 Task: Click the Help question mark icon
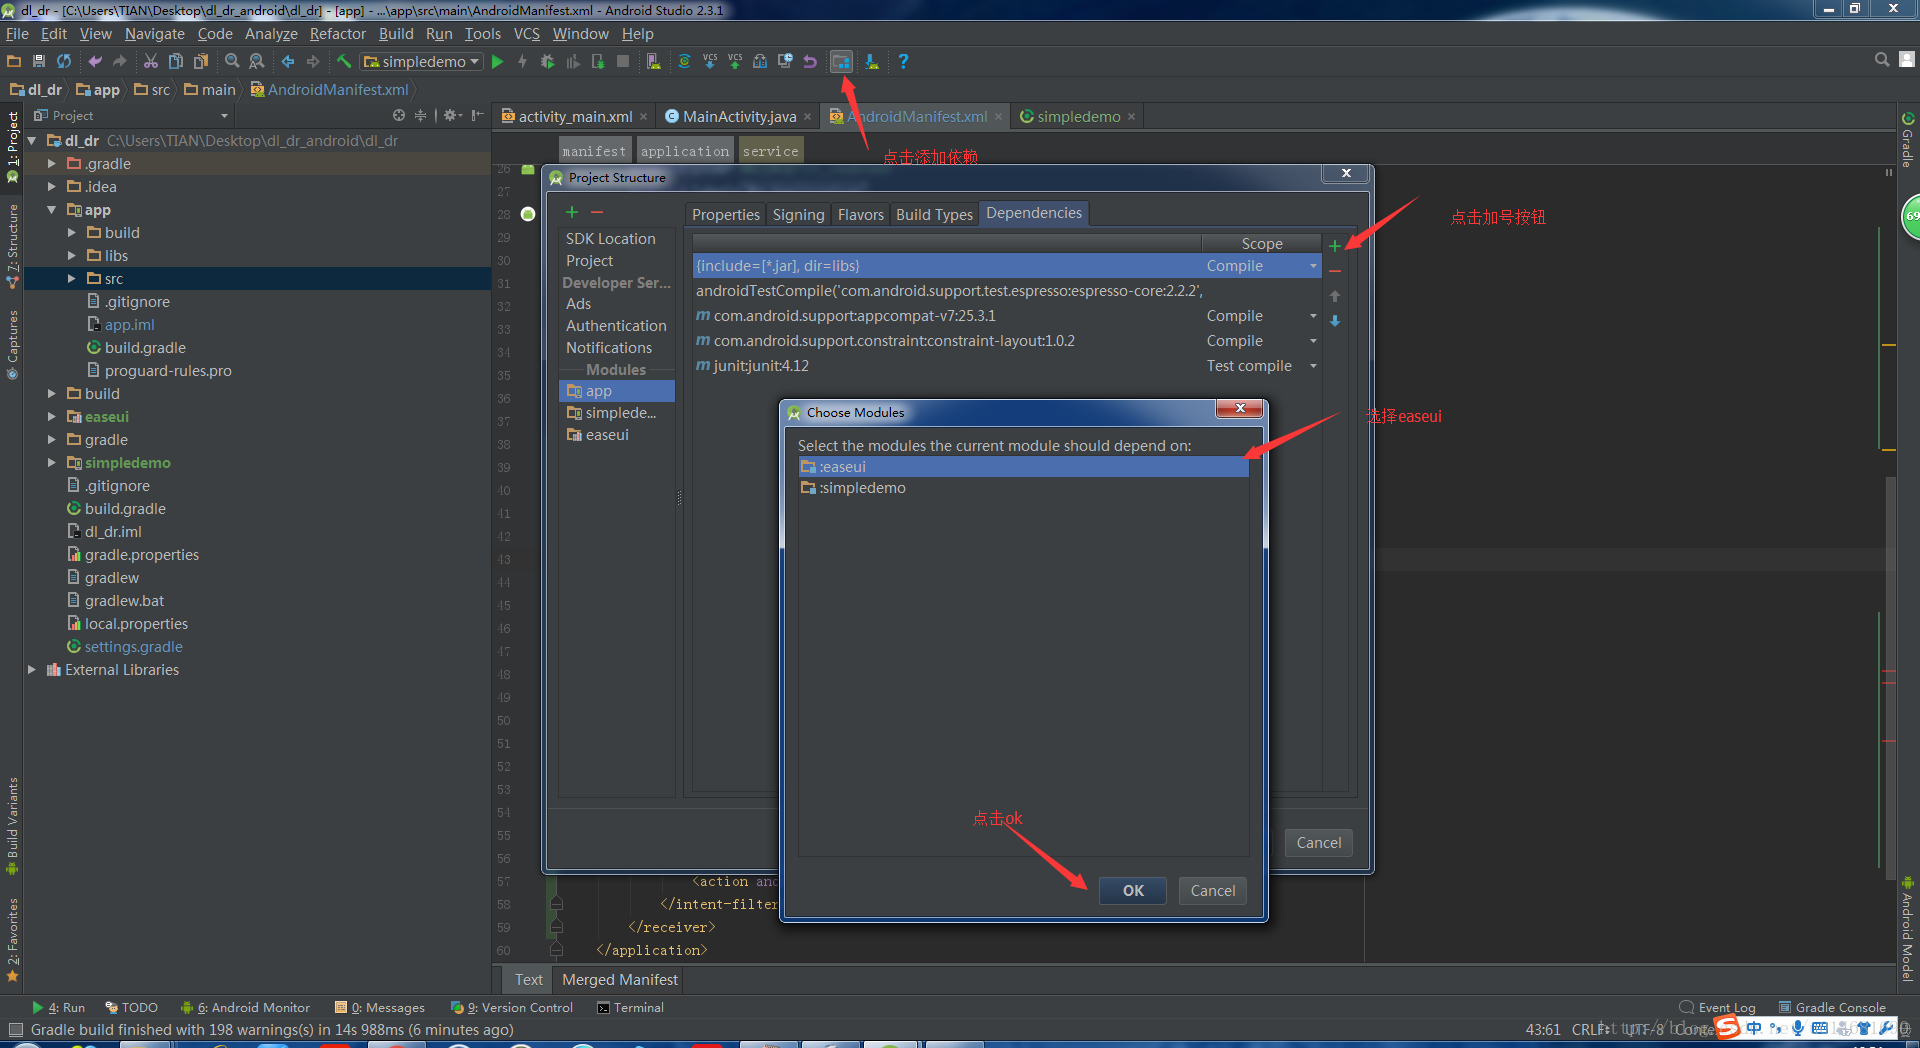pyautogui.click(x=903, y=61)
